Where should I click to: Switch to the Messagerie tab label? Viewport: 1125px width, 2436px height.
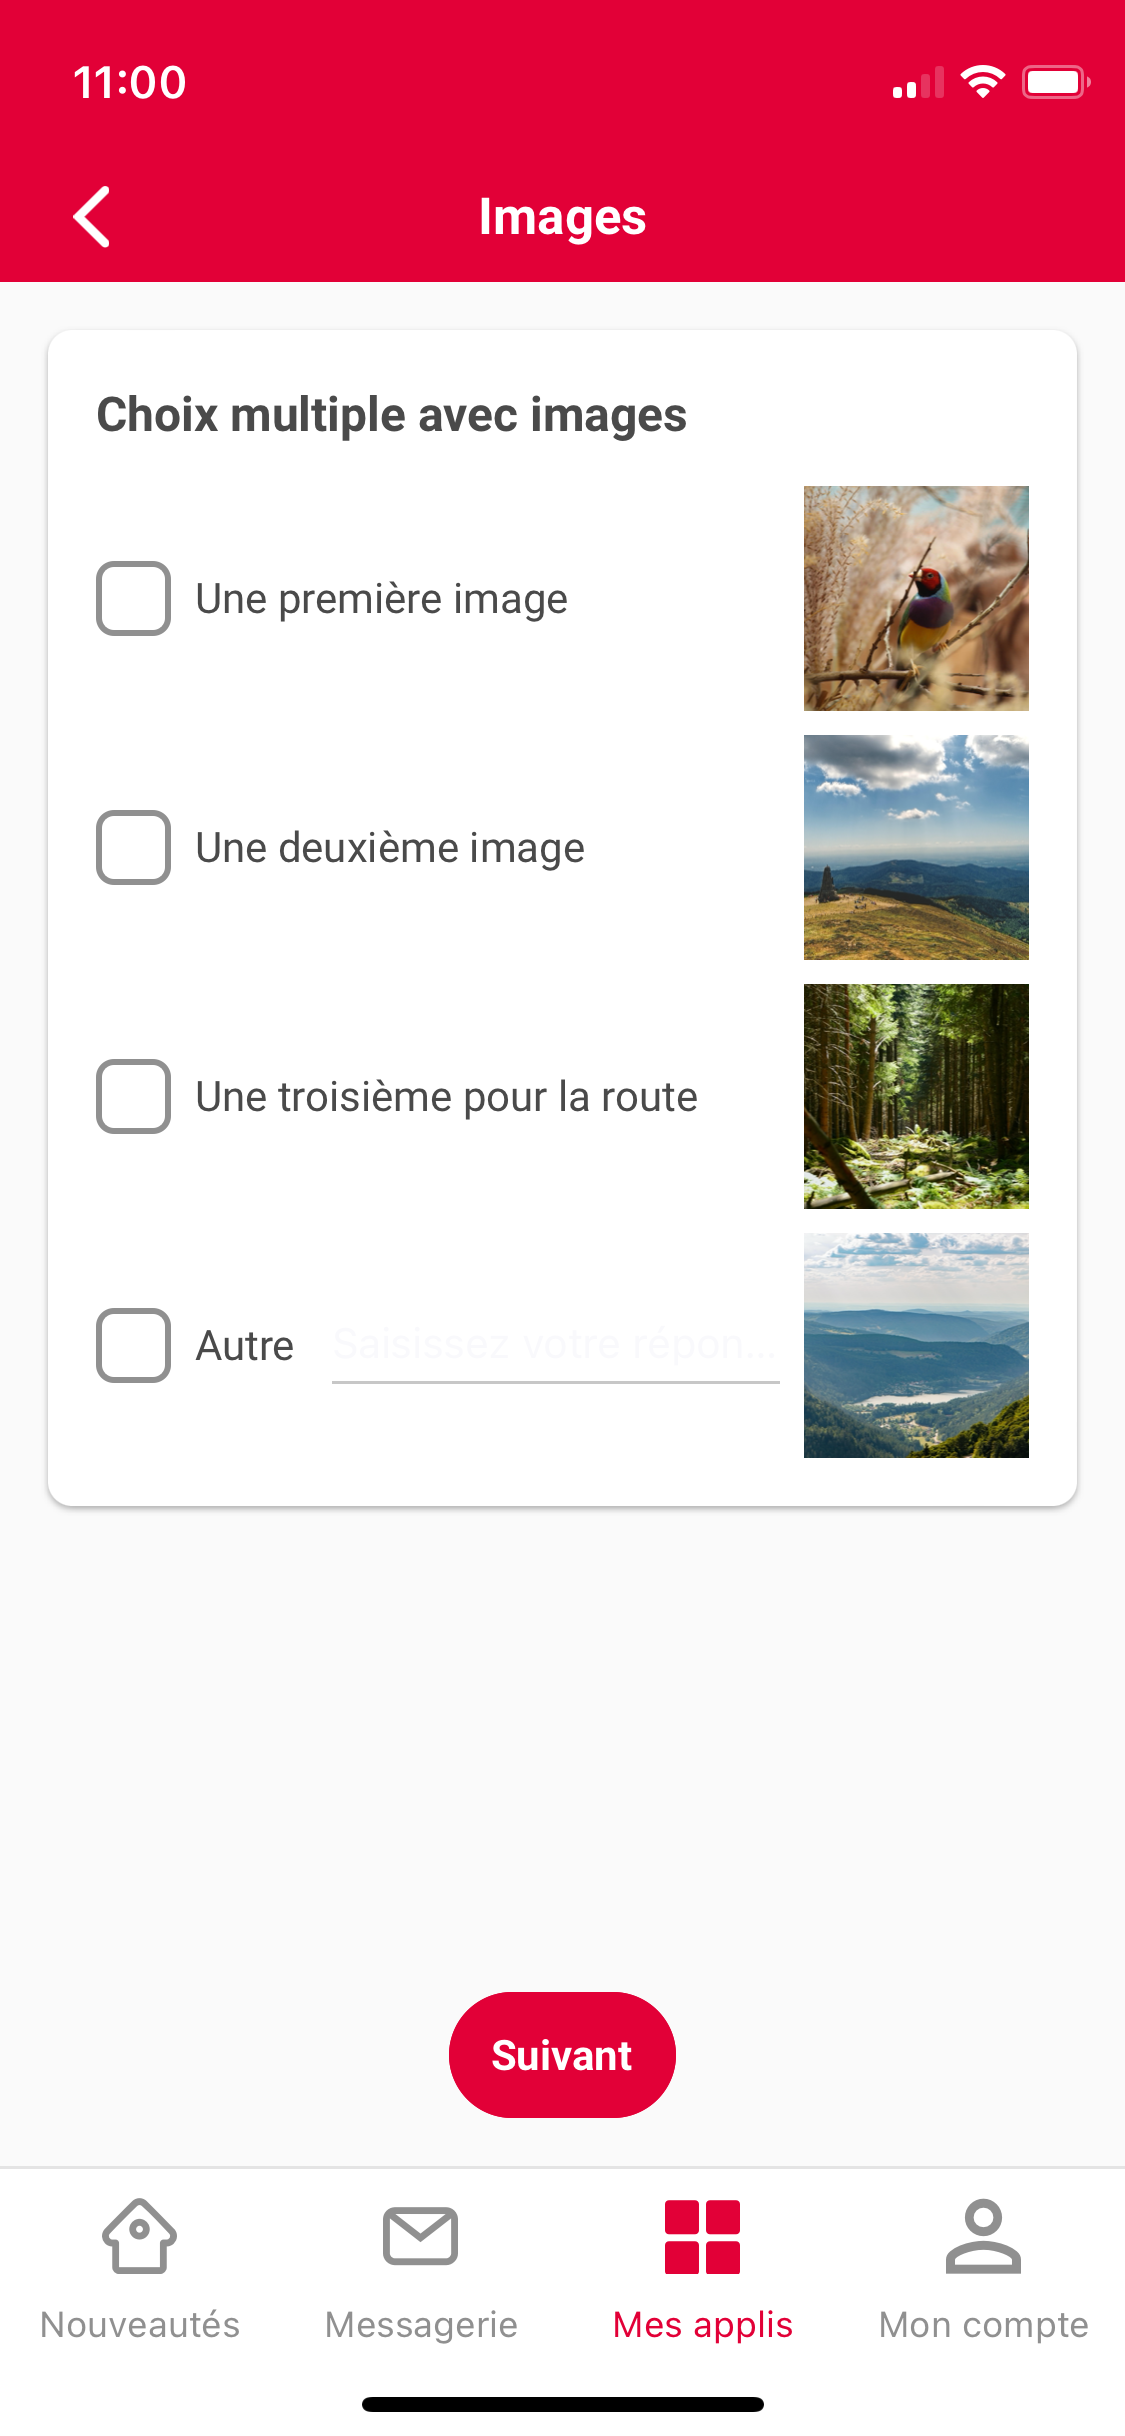point(421,2325)
